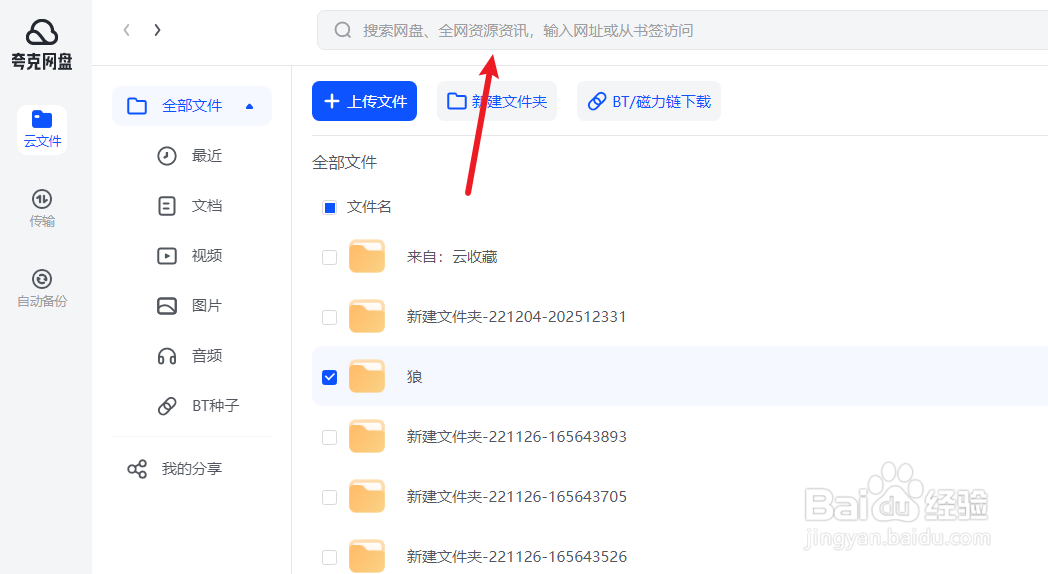1048x574 pixels.
Task: Check the 来自:云收藏 folder checkbox
Action: pos(330,257)
